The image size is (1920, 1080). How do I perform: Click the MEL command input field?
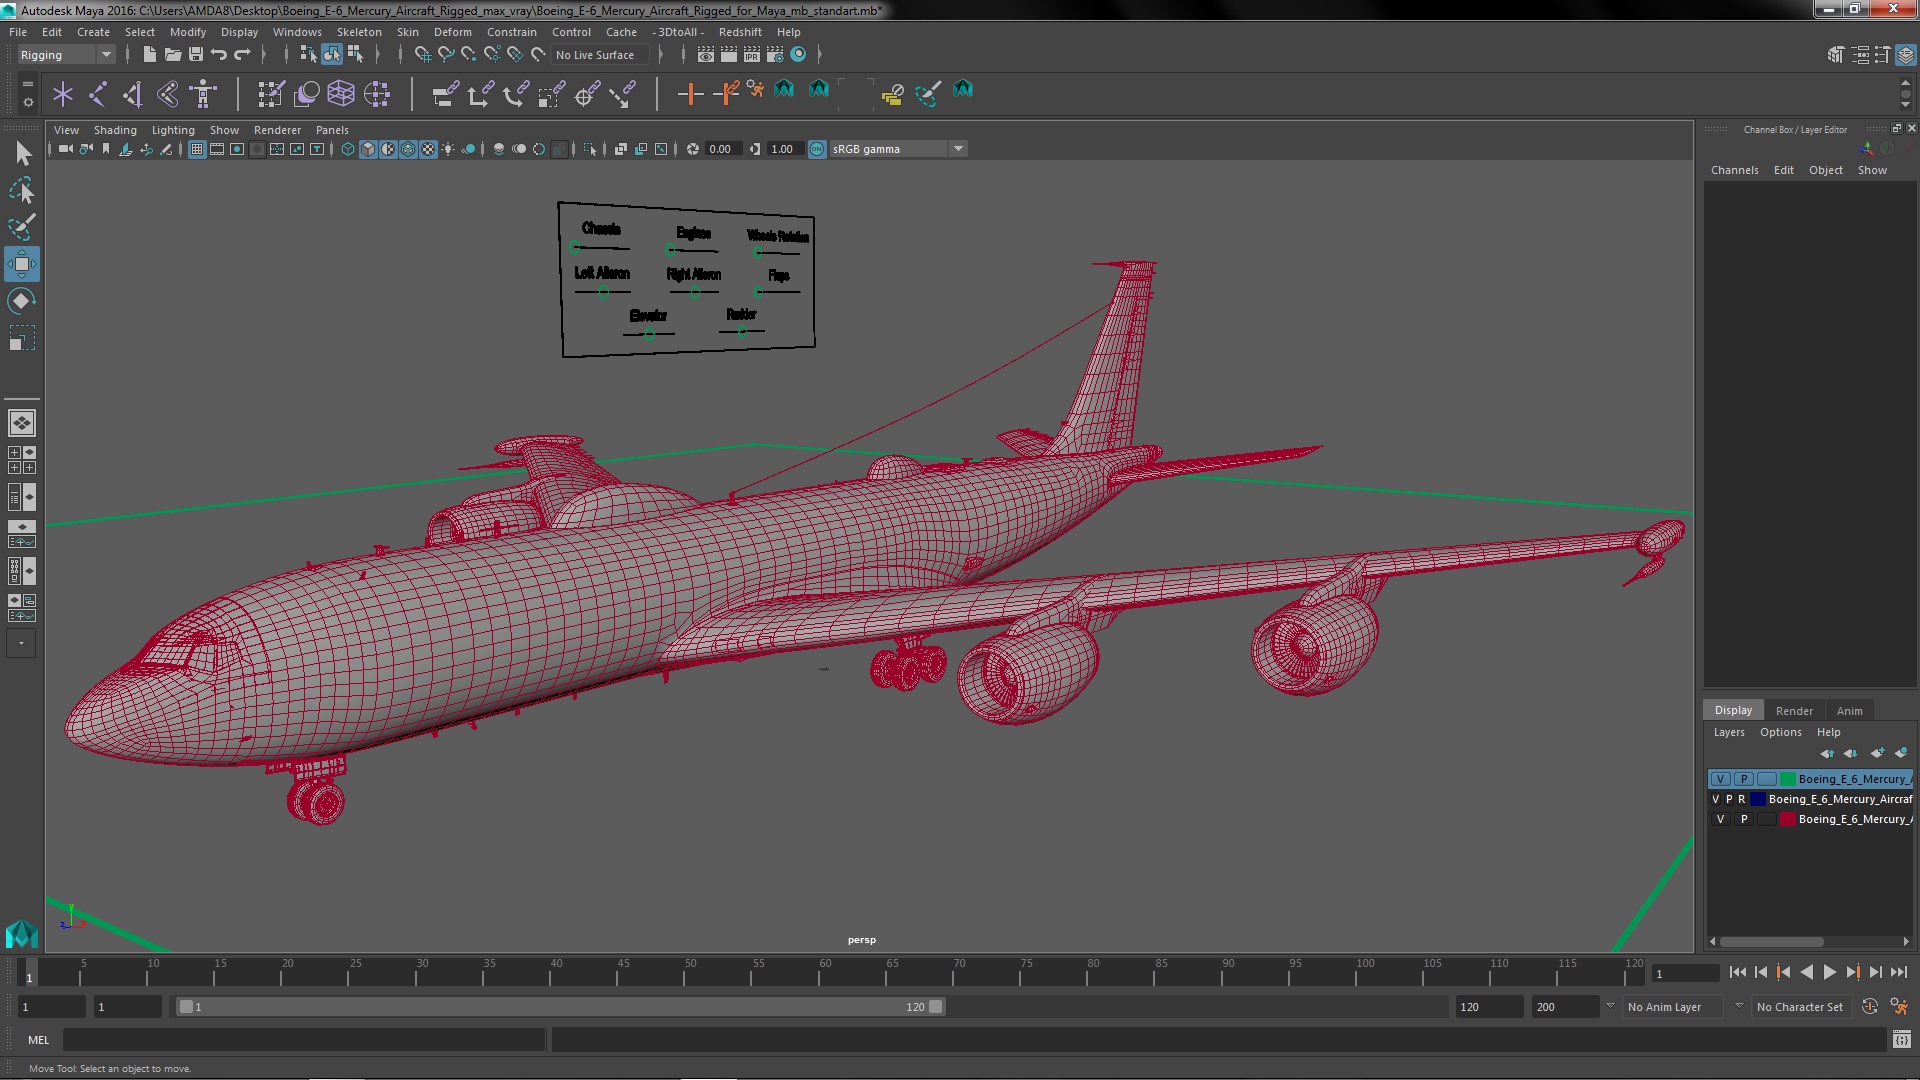[x=304, y=1040]
